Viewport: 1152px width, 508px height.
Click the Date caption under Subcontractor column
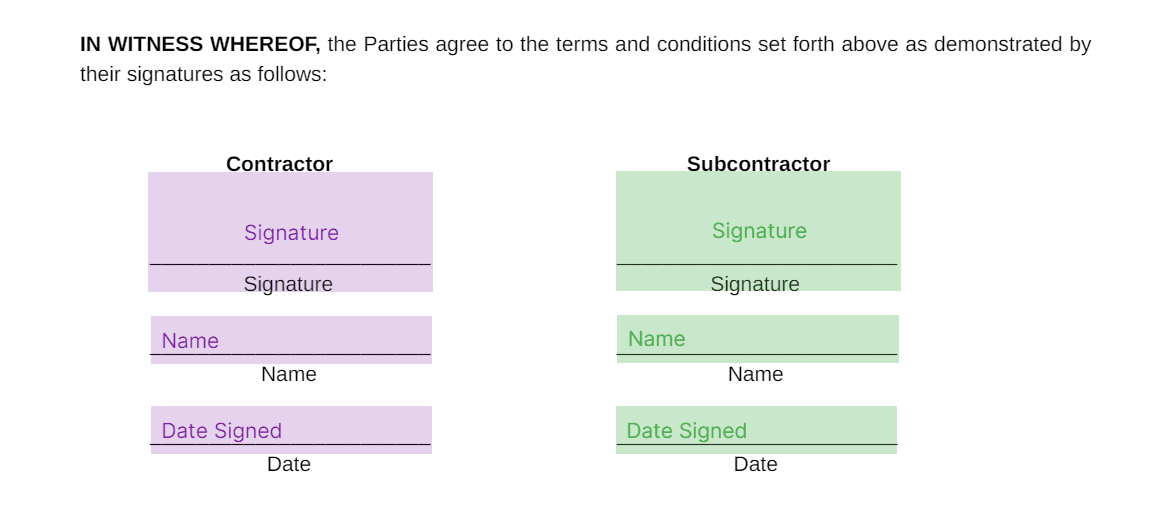[755, 464]
